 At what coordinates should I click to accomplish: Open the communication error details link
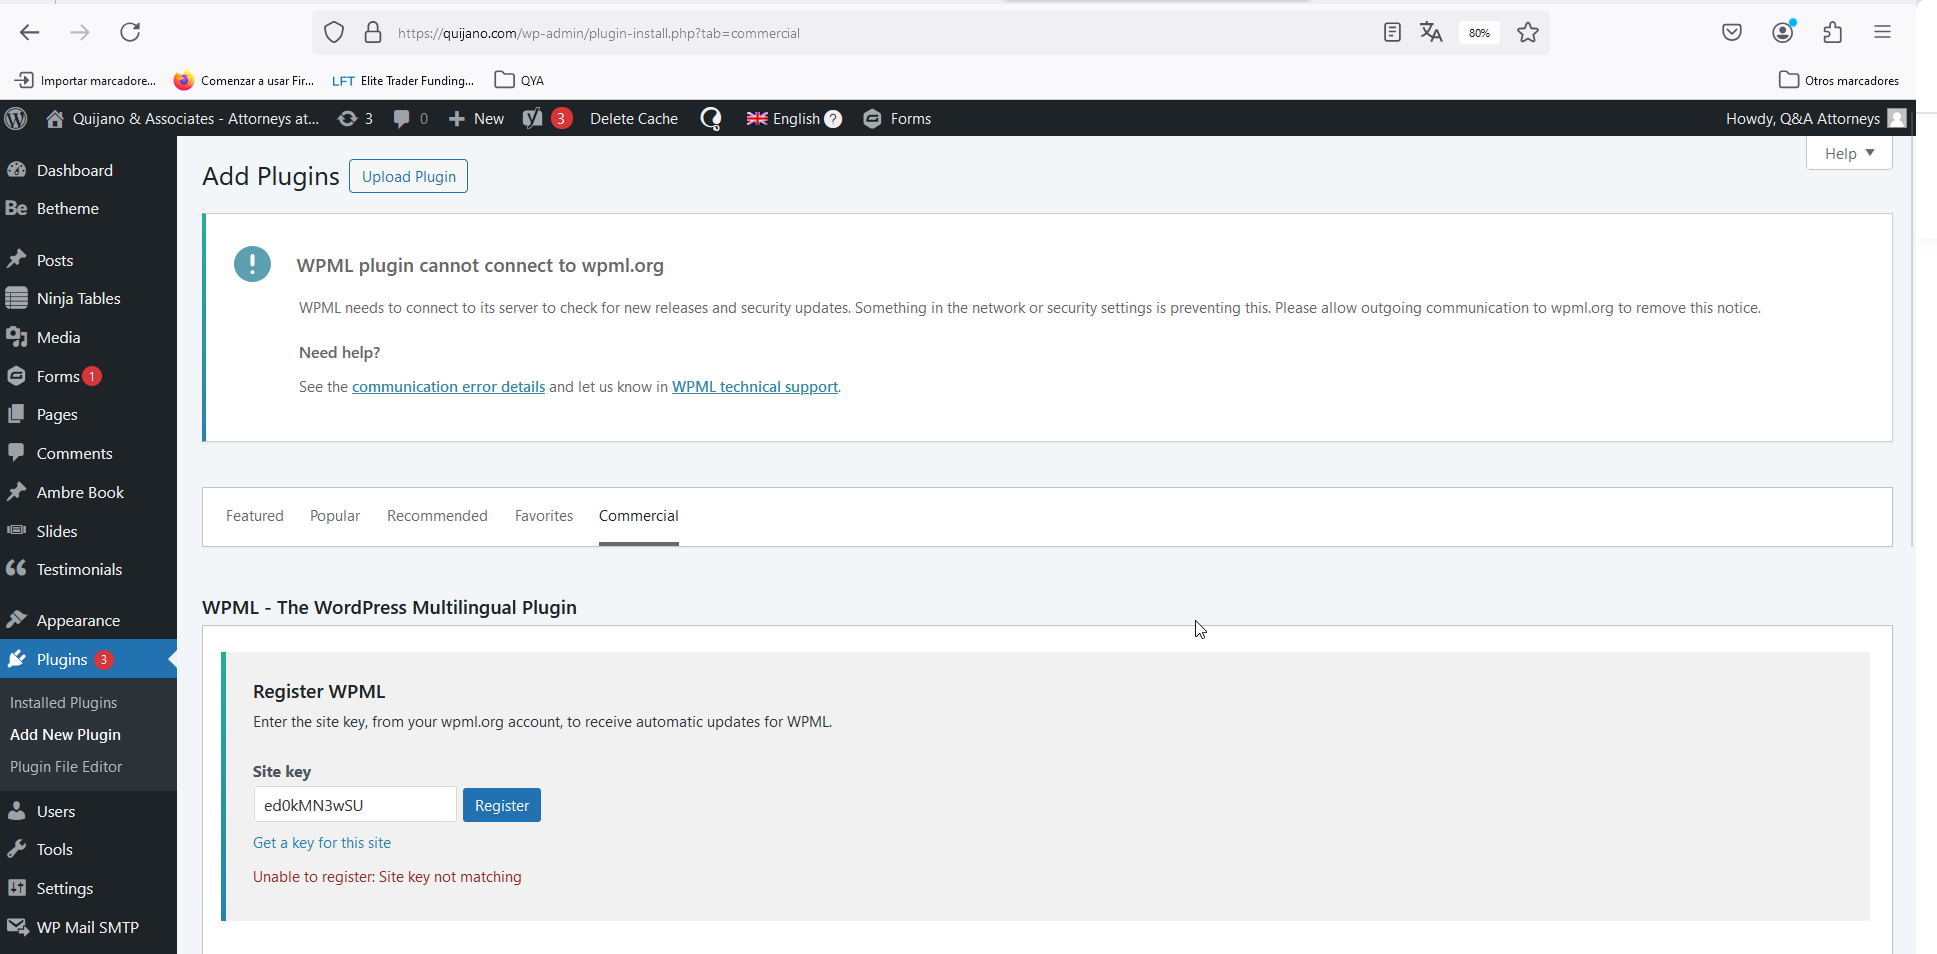448,387
